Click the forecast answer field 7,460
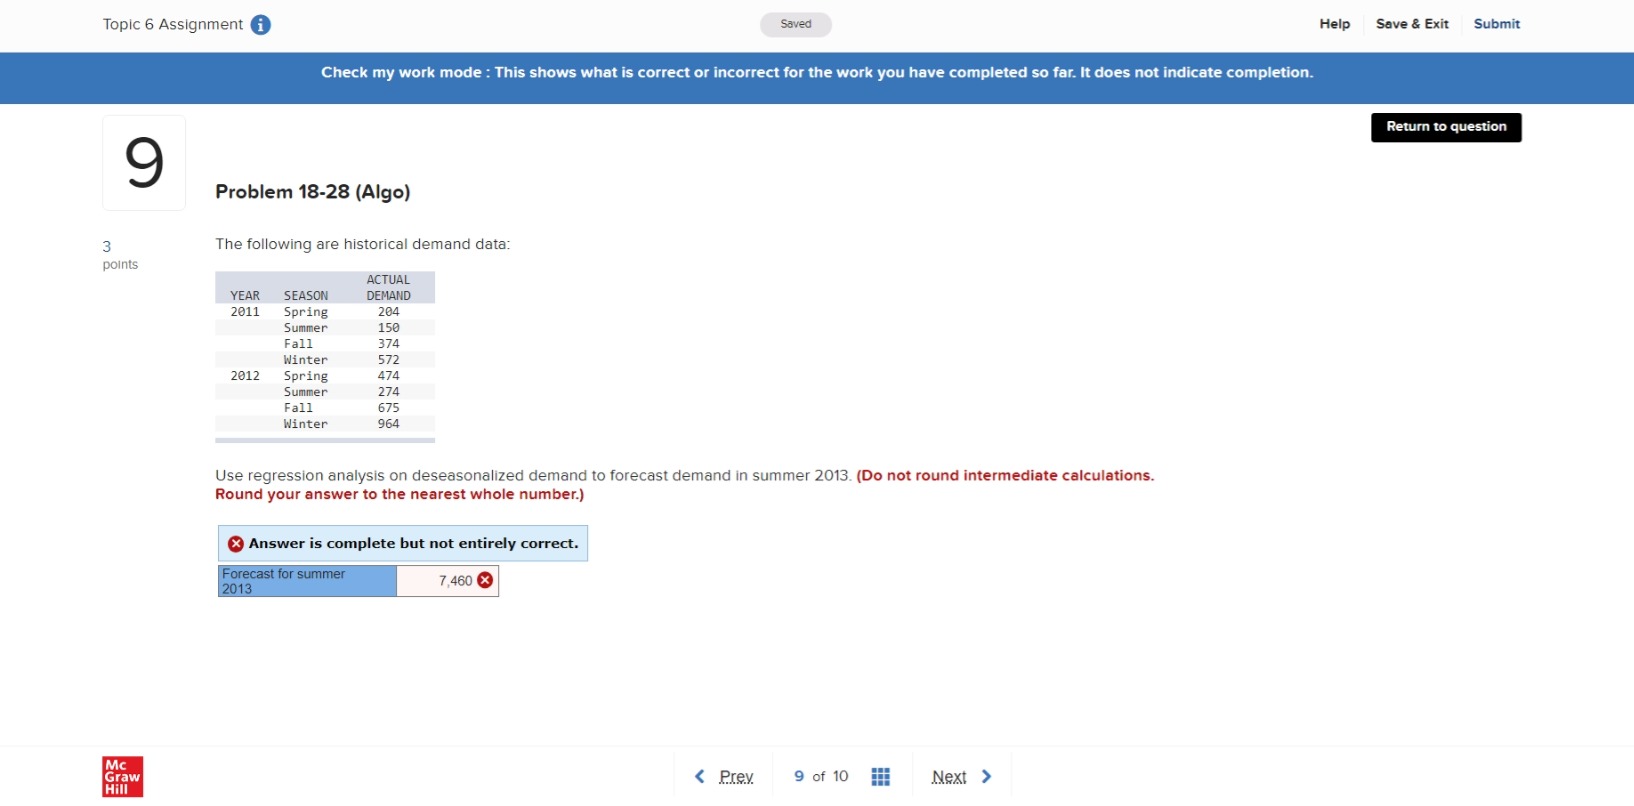The height and width of the screenshot is (806, 1634). pyautogui.click(x=447, y=581)
